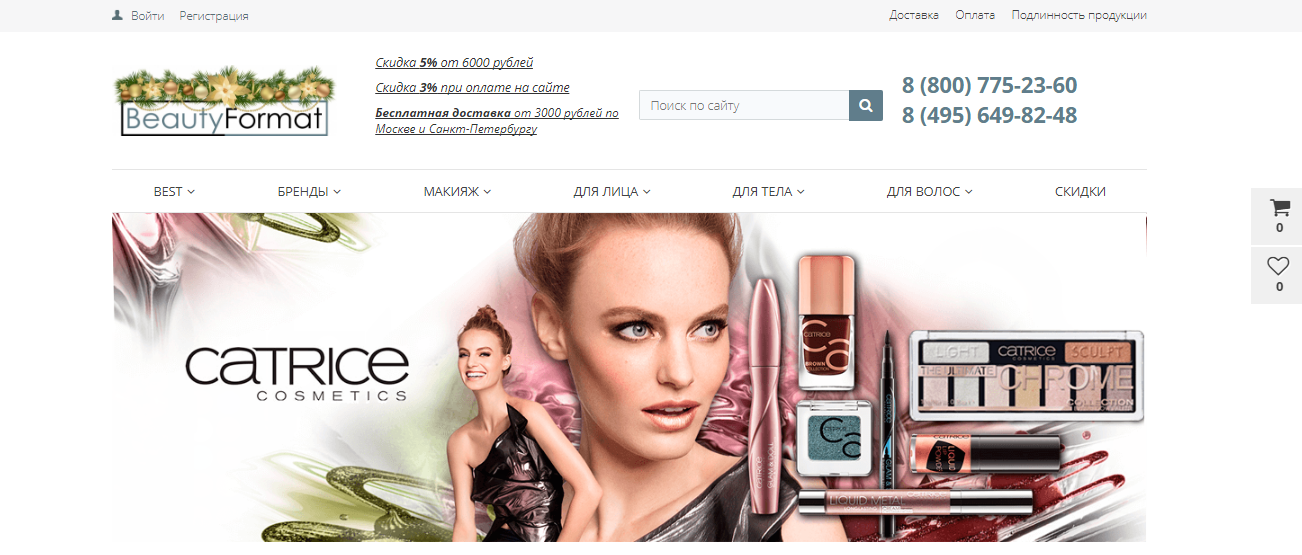Viewport: 1302px width, 555px height.
Task: Click the BeautyFormat logo
Action: coord(224,101)
